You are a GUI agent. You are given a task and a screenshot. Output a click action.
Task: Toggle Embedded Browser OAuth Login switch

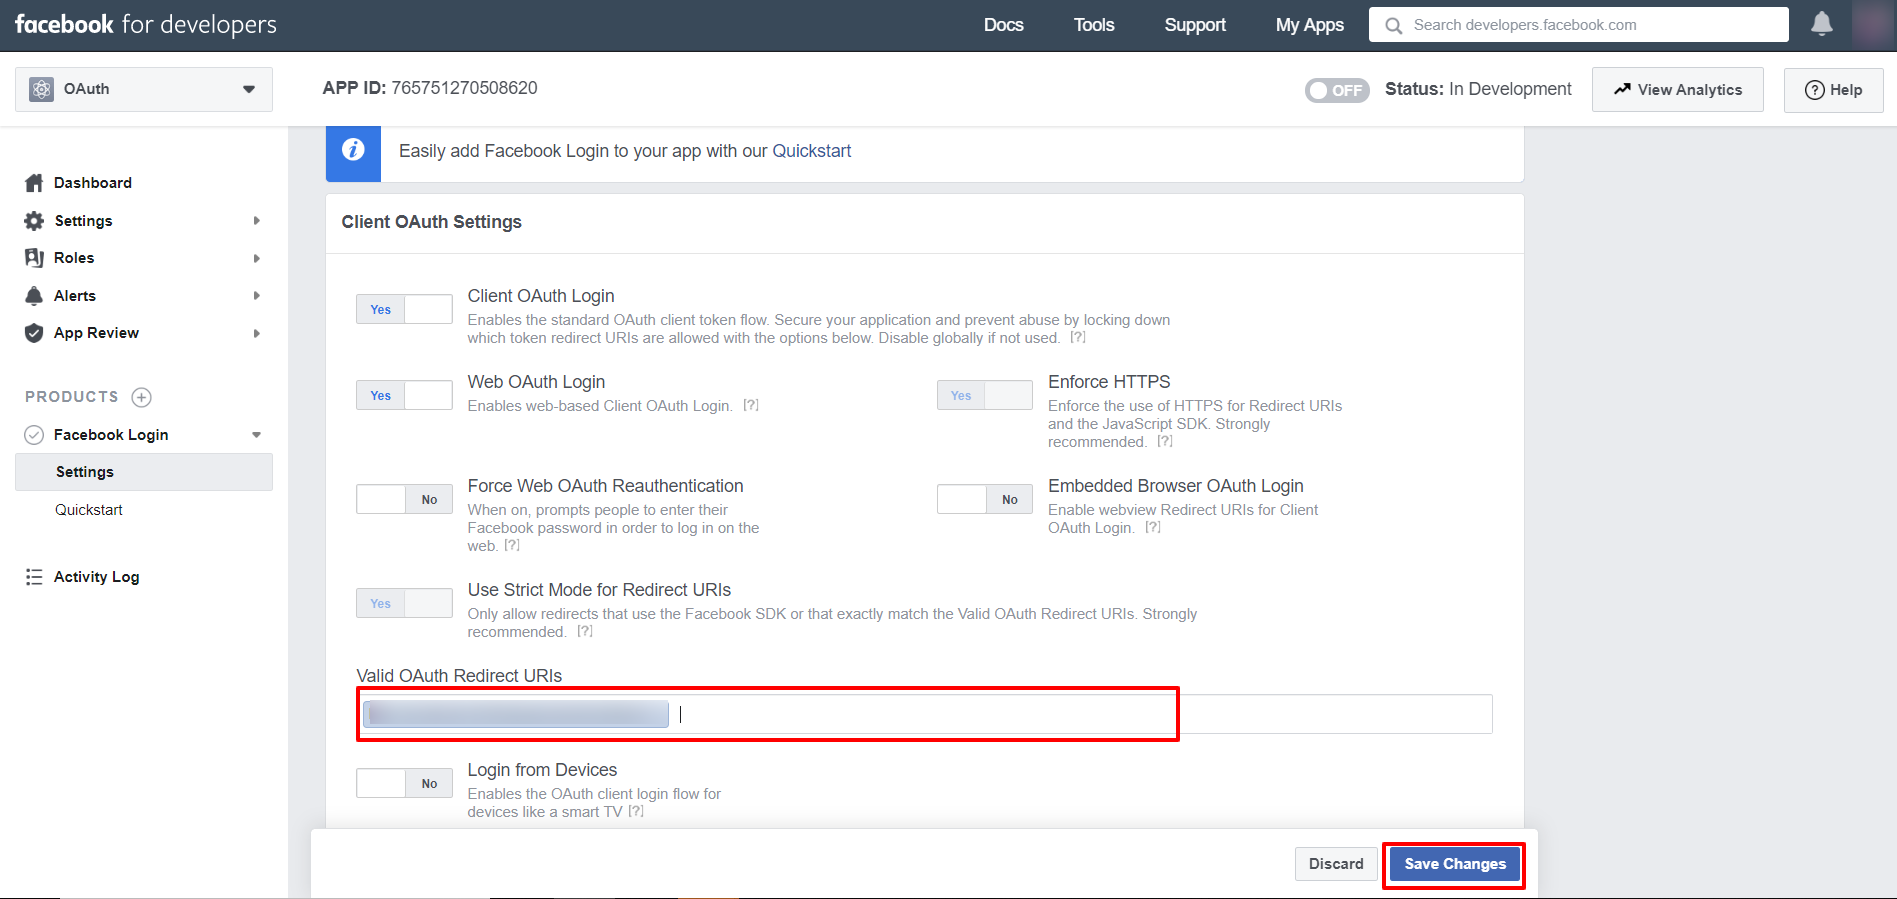[x=985, y=500]
